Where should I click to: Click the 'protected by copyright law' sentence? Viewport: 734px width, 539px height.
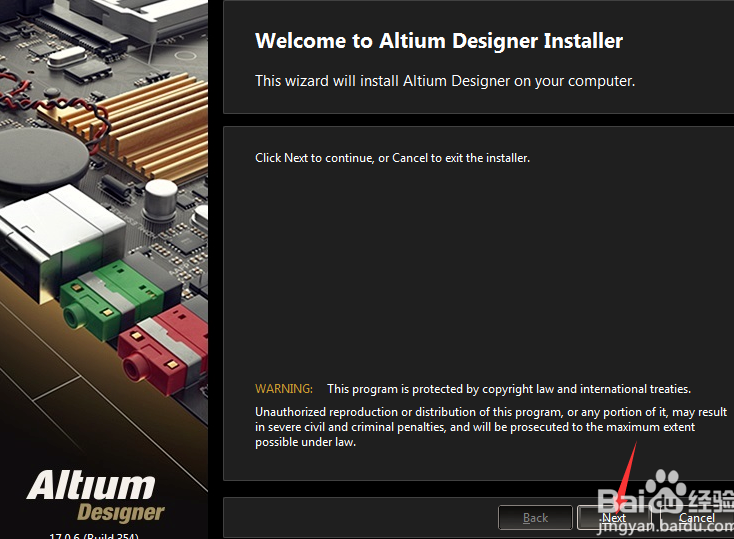[x=509, y=389]
